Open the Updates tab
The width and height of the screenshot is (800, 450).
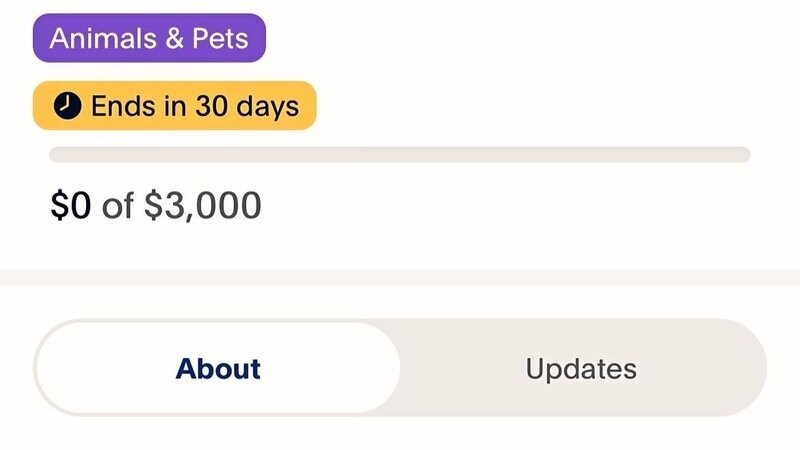(x=581, y=368)
